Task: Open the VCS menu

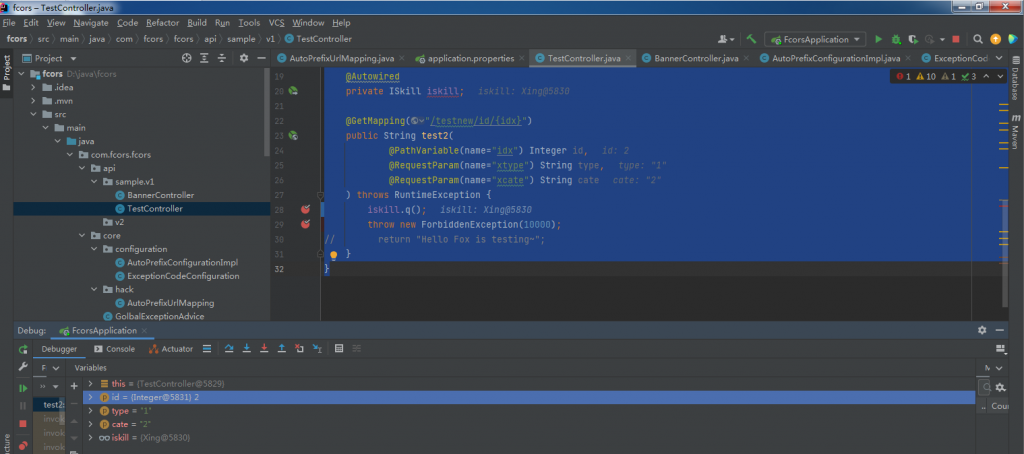Action: tap(277, 22)
